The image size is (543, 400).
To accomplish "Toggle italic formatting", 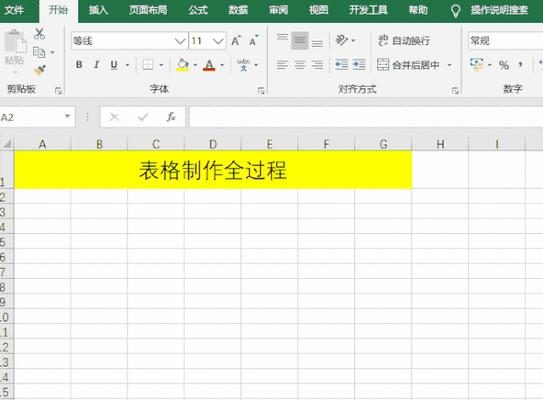I will (x=97, y=65).
